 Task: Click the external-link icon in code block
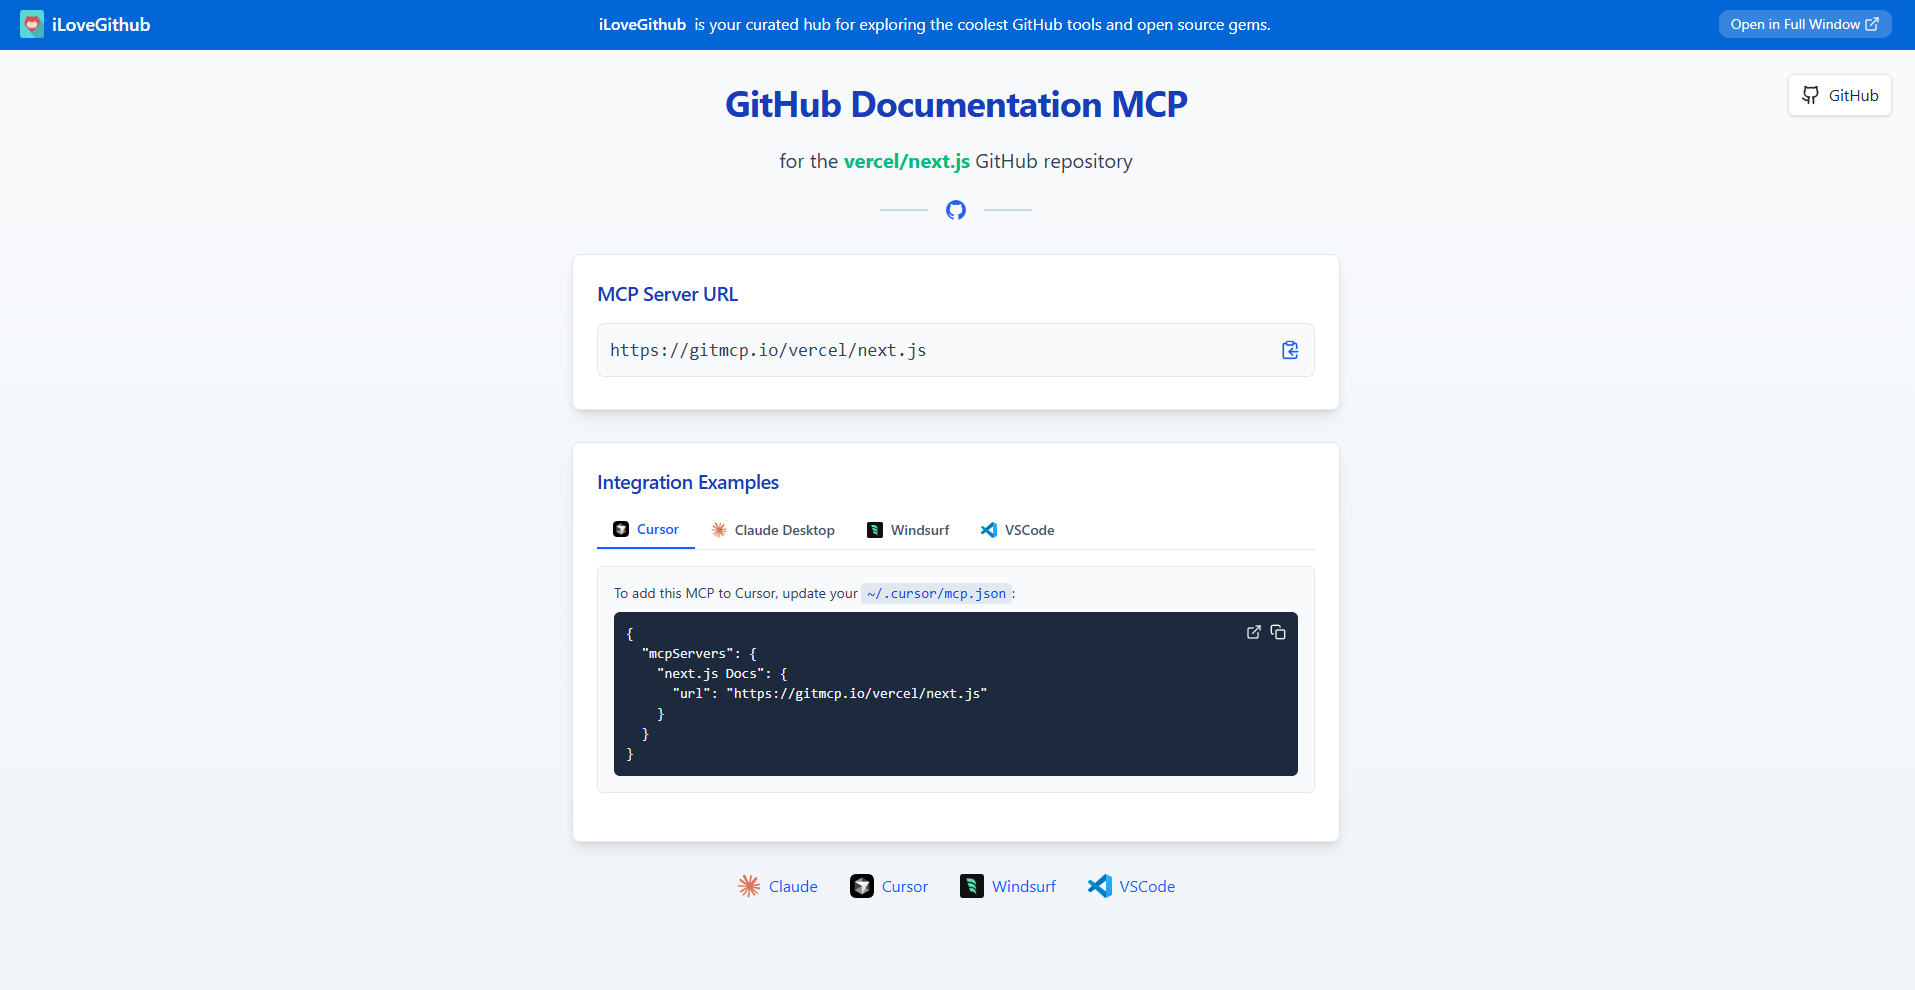coord(1253,632)
